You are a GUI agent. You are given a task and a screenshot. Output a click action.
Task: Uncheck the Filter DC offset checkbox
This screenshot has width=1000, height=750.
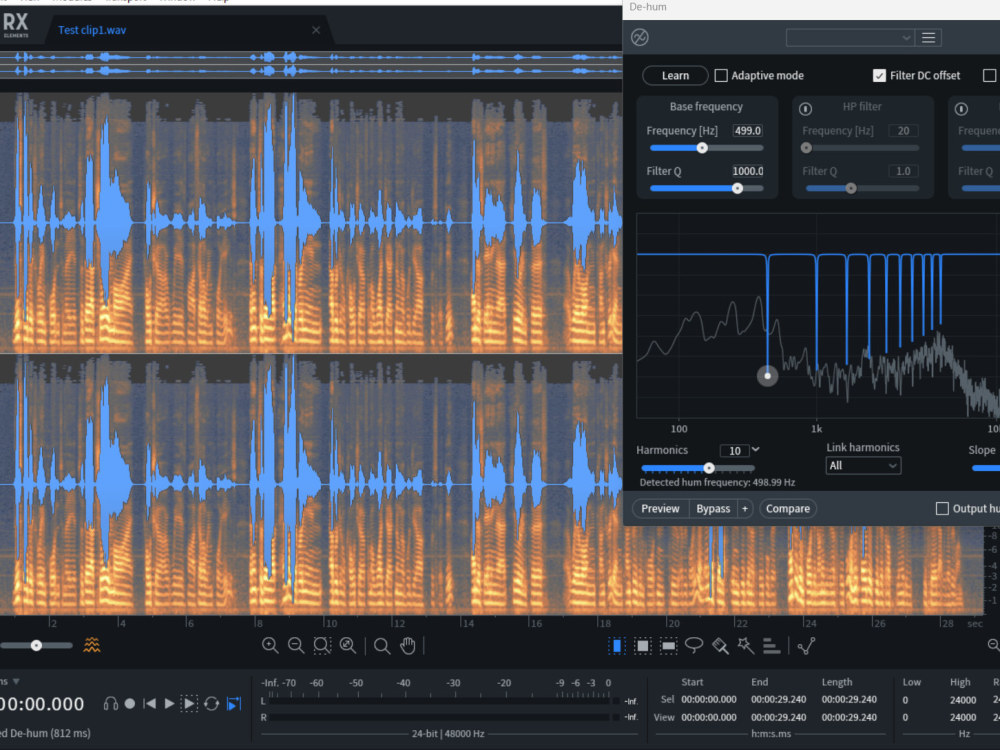pos(879,76)
